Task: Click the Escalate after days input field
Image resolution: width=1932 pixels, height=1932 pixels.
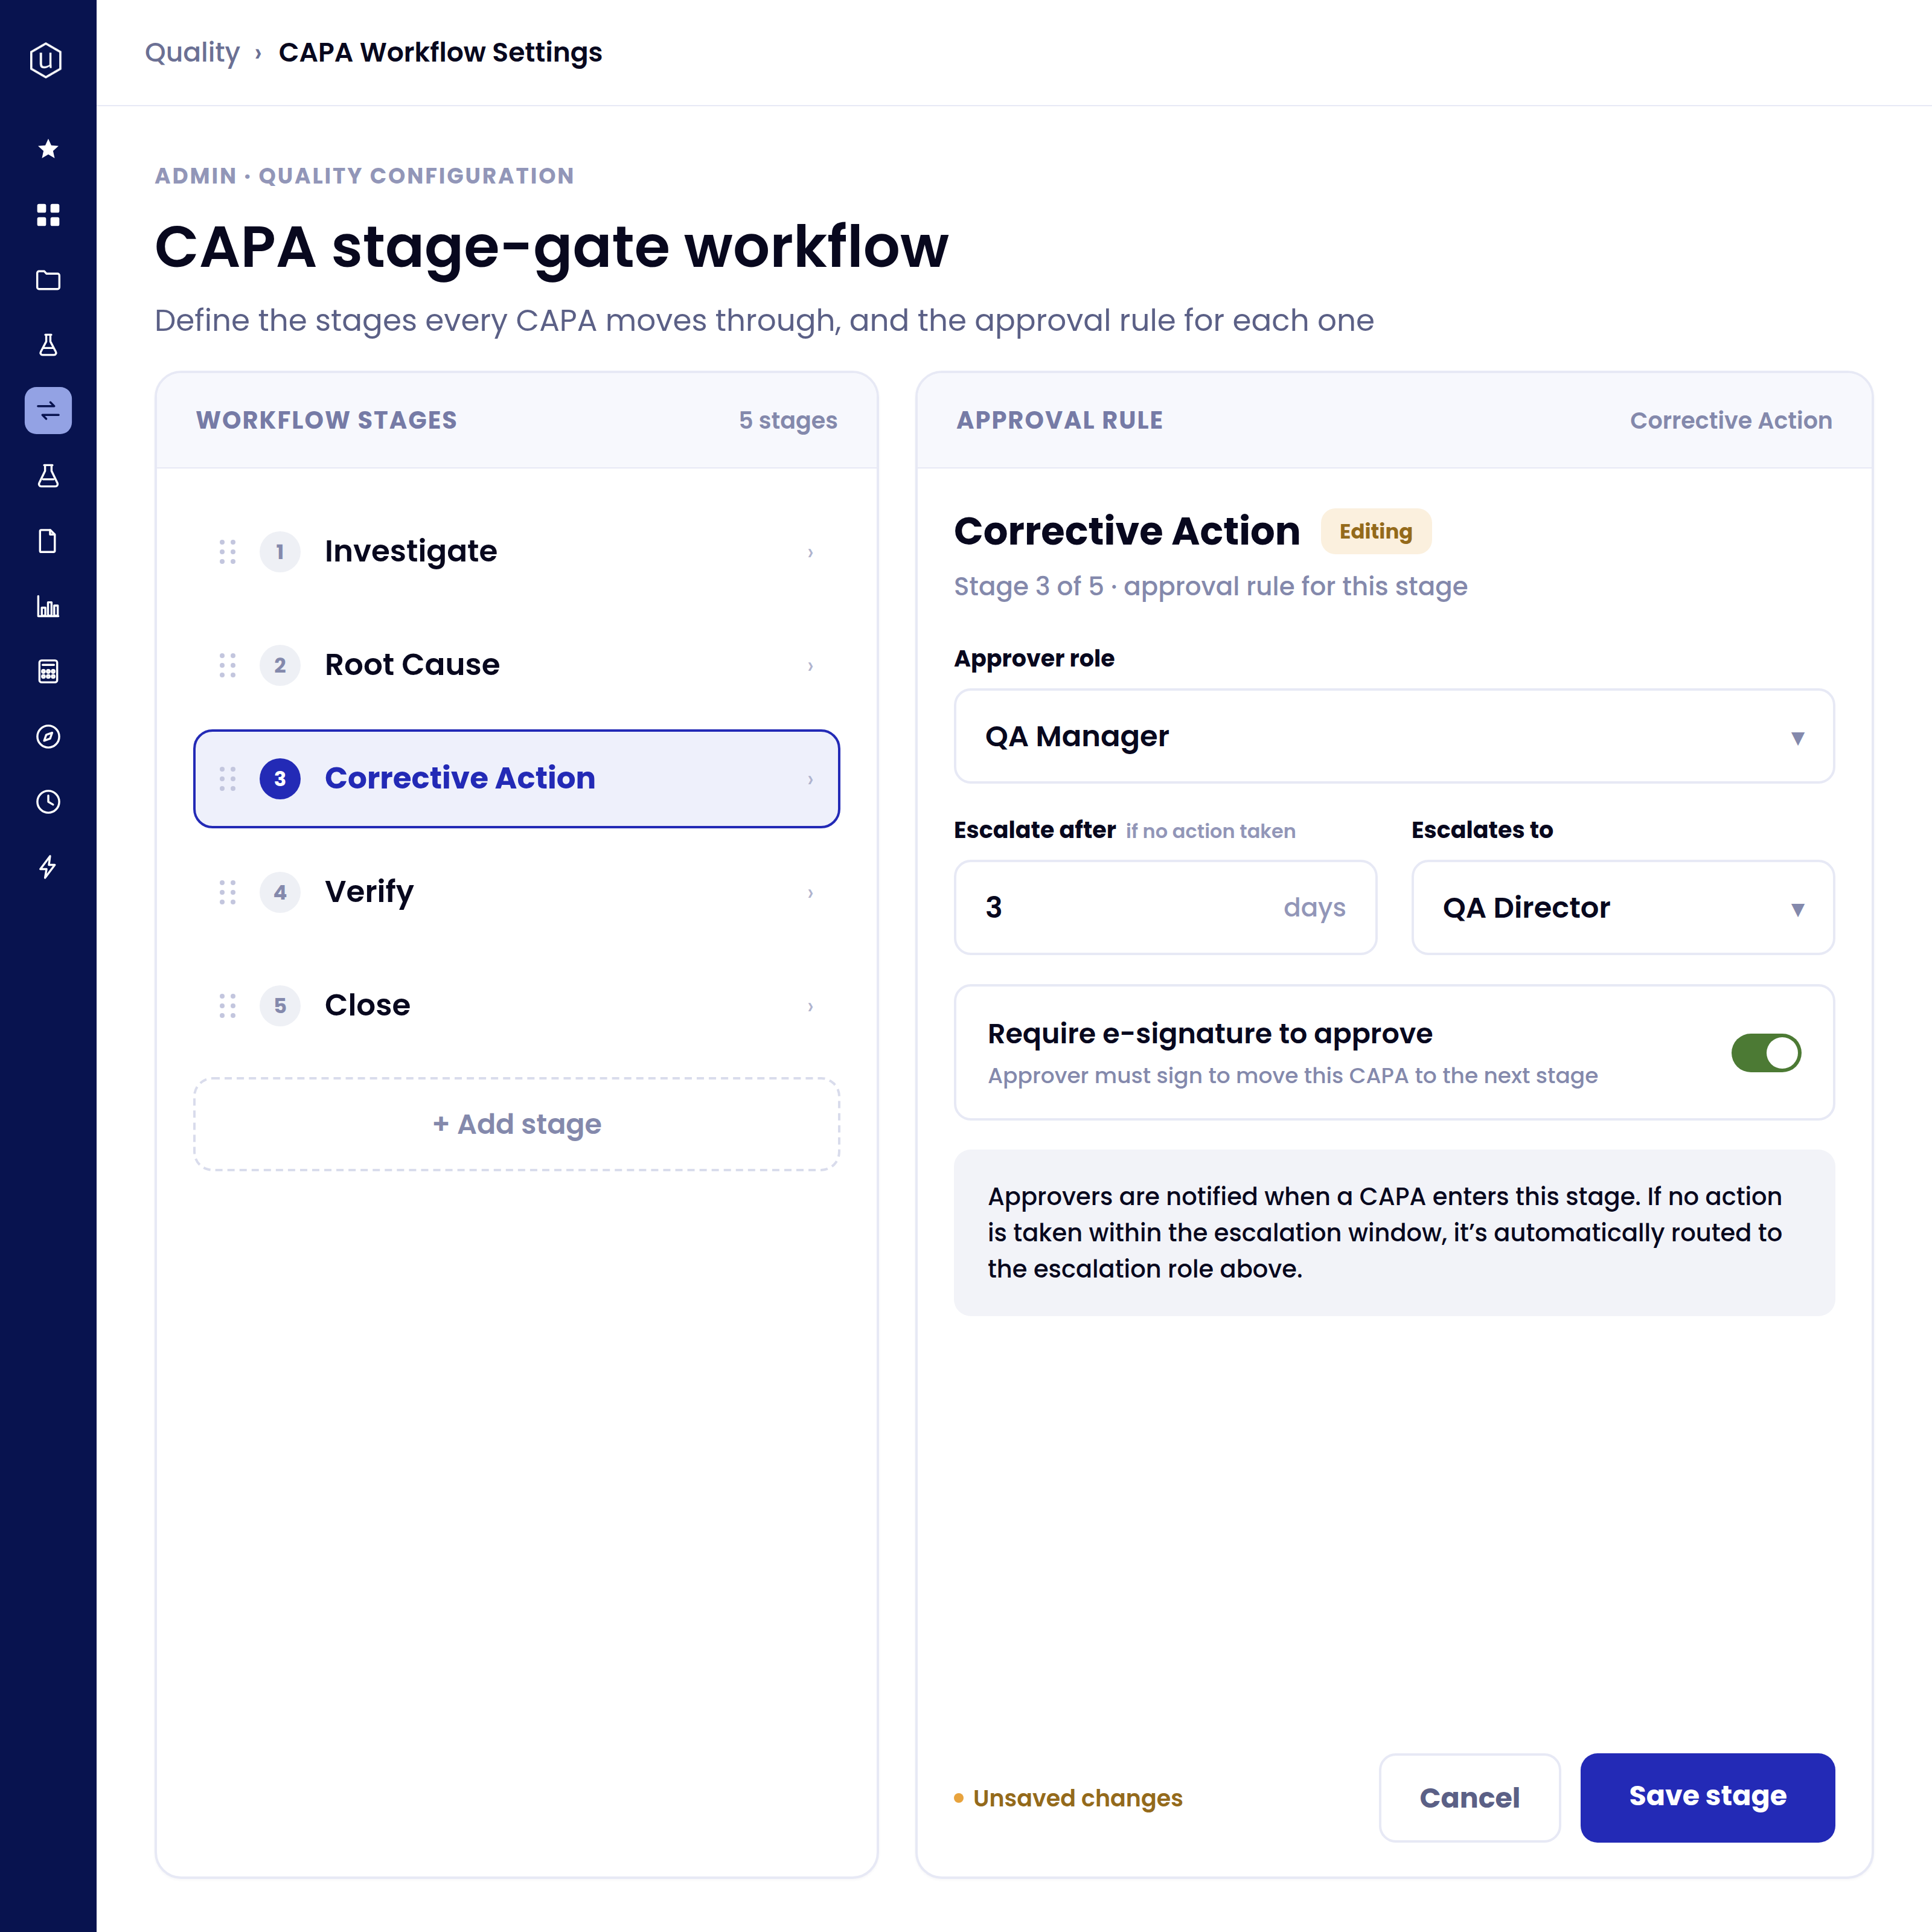Action: point(1165,908)
